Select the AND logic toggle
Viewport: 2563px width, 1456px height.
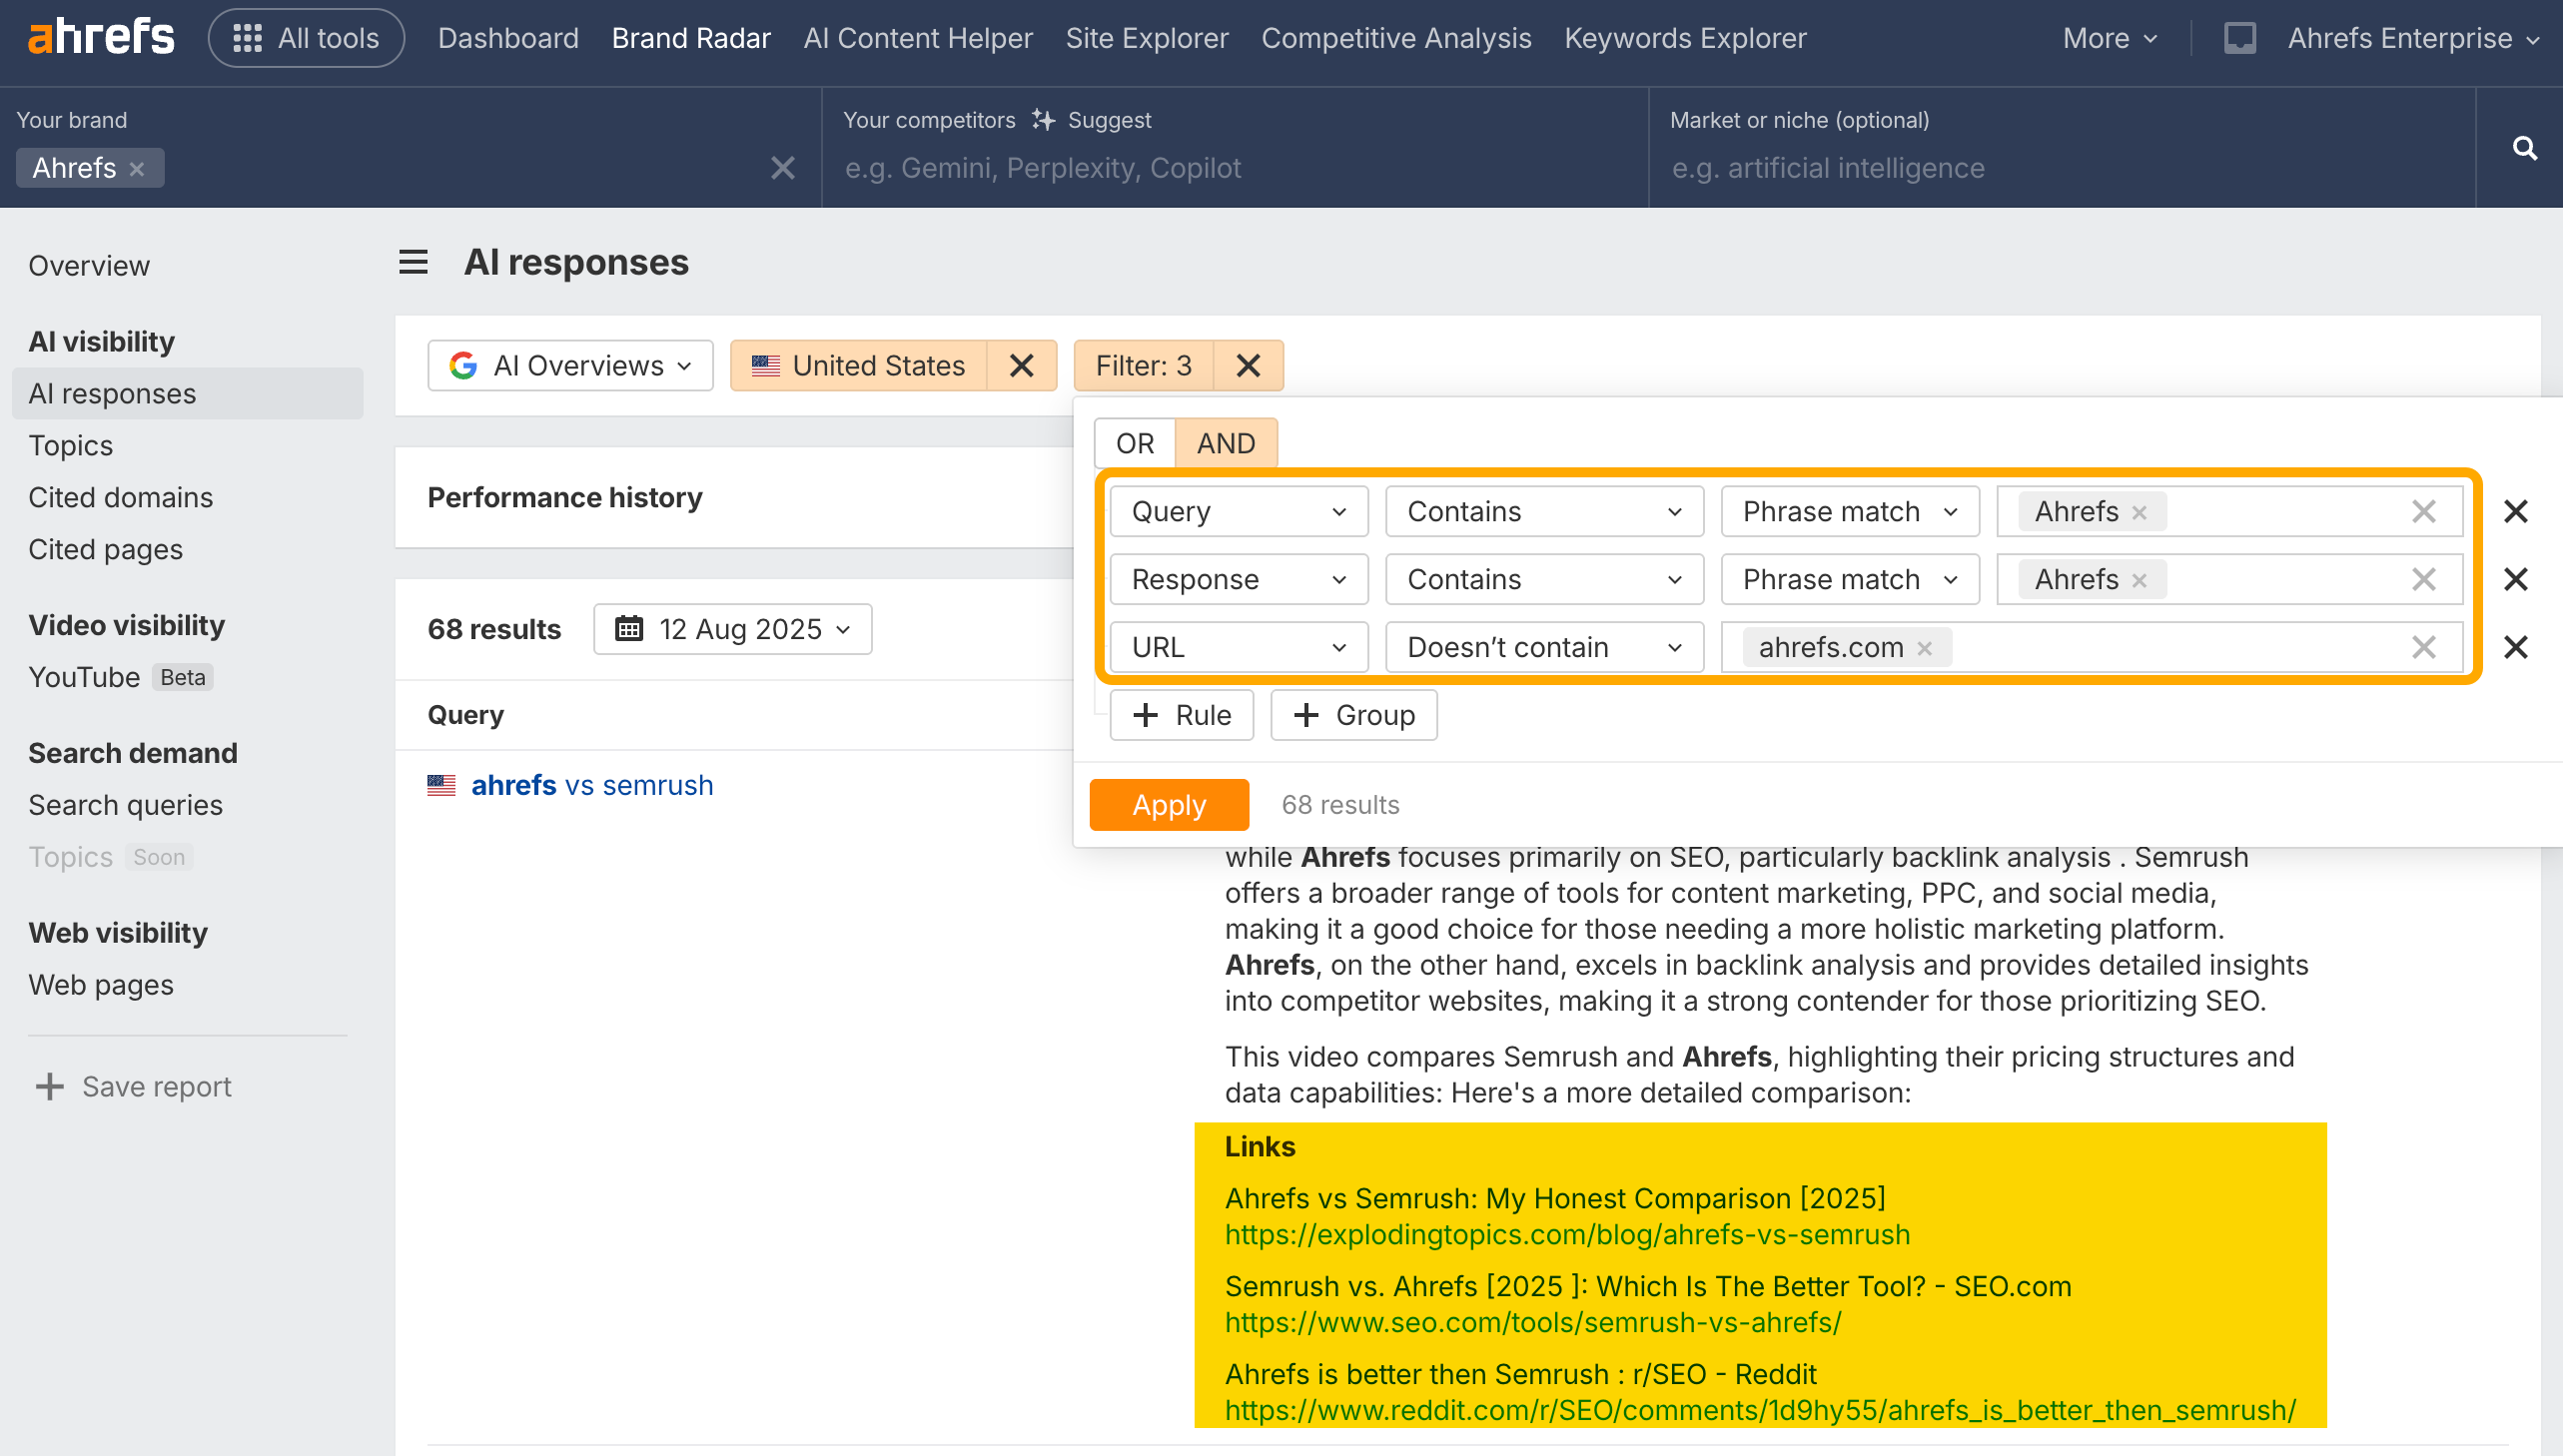click(1225, 443)
